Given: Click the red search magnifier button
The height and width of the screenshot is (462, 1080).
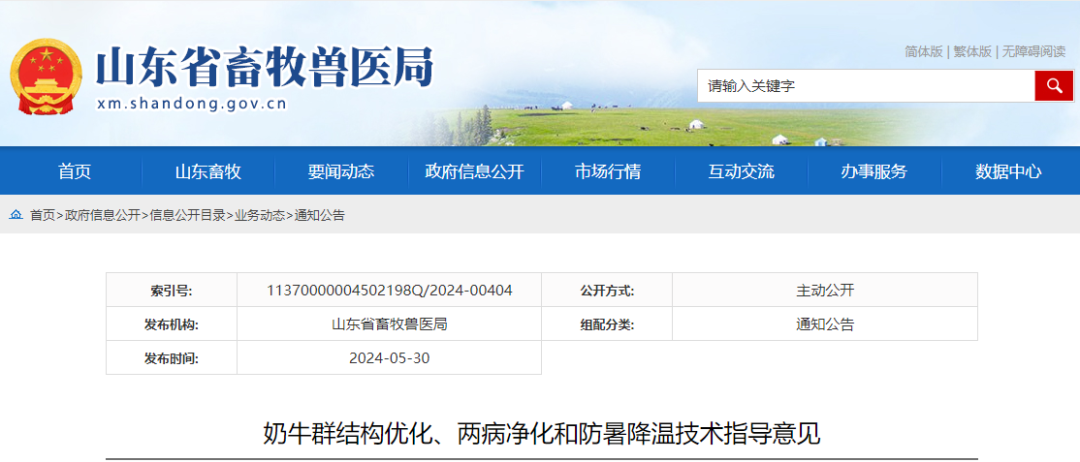Looking at the screenshot, I should (x=1053, y=86).
